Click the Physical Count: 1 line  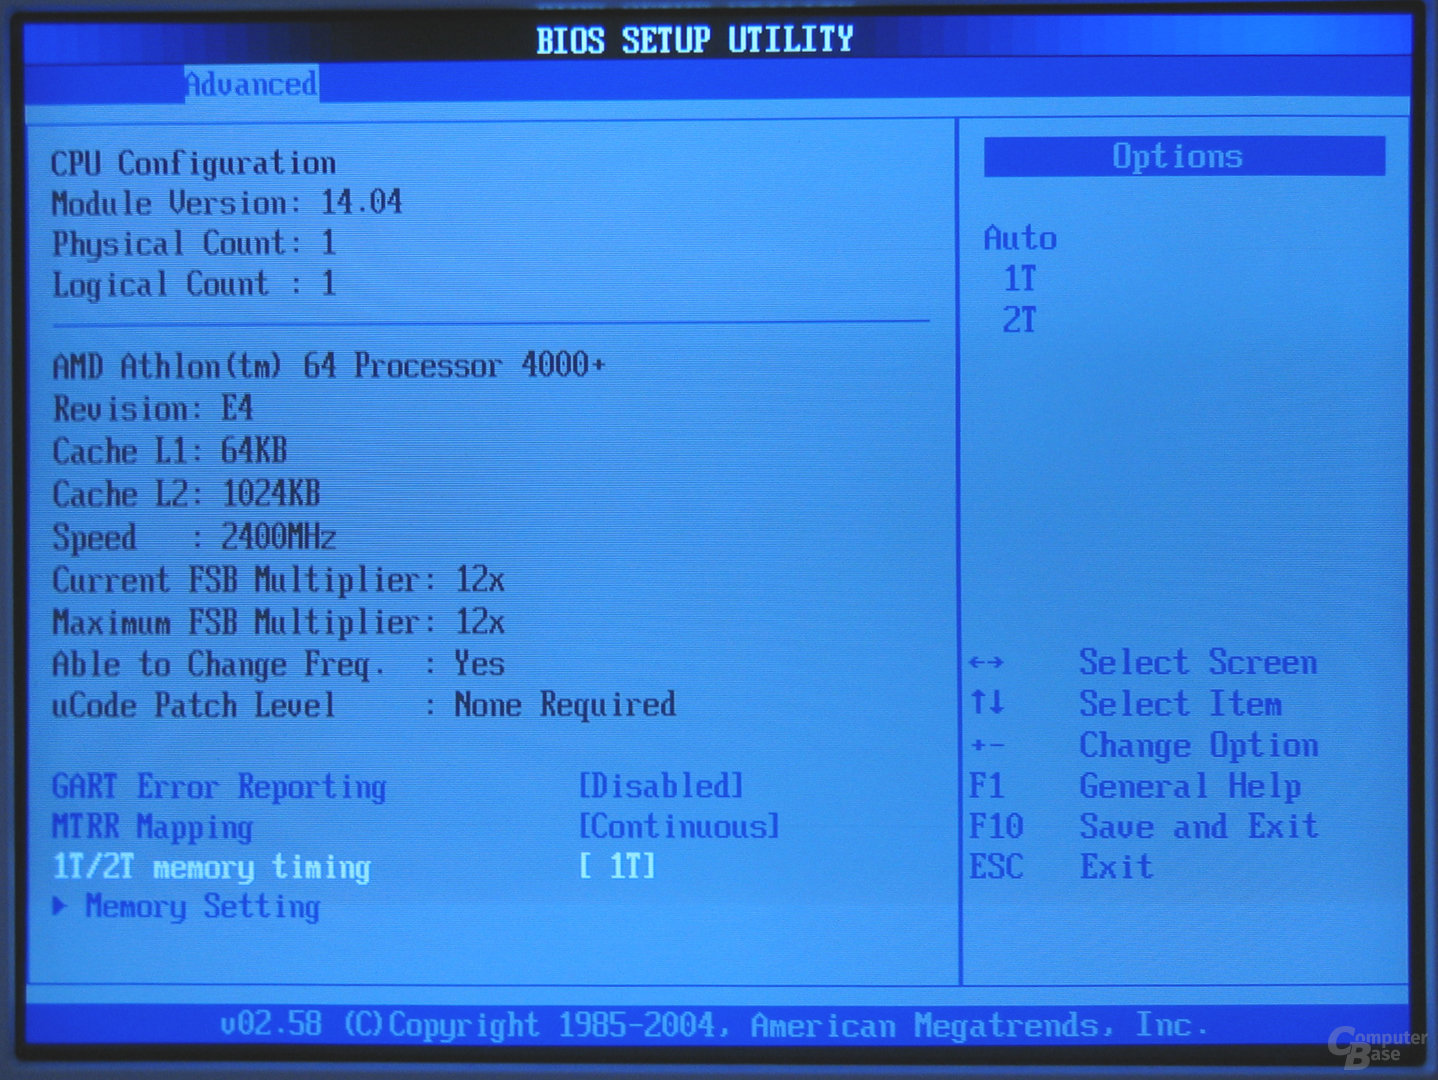(194, 244)
